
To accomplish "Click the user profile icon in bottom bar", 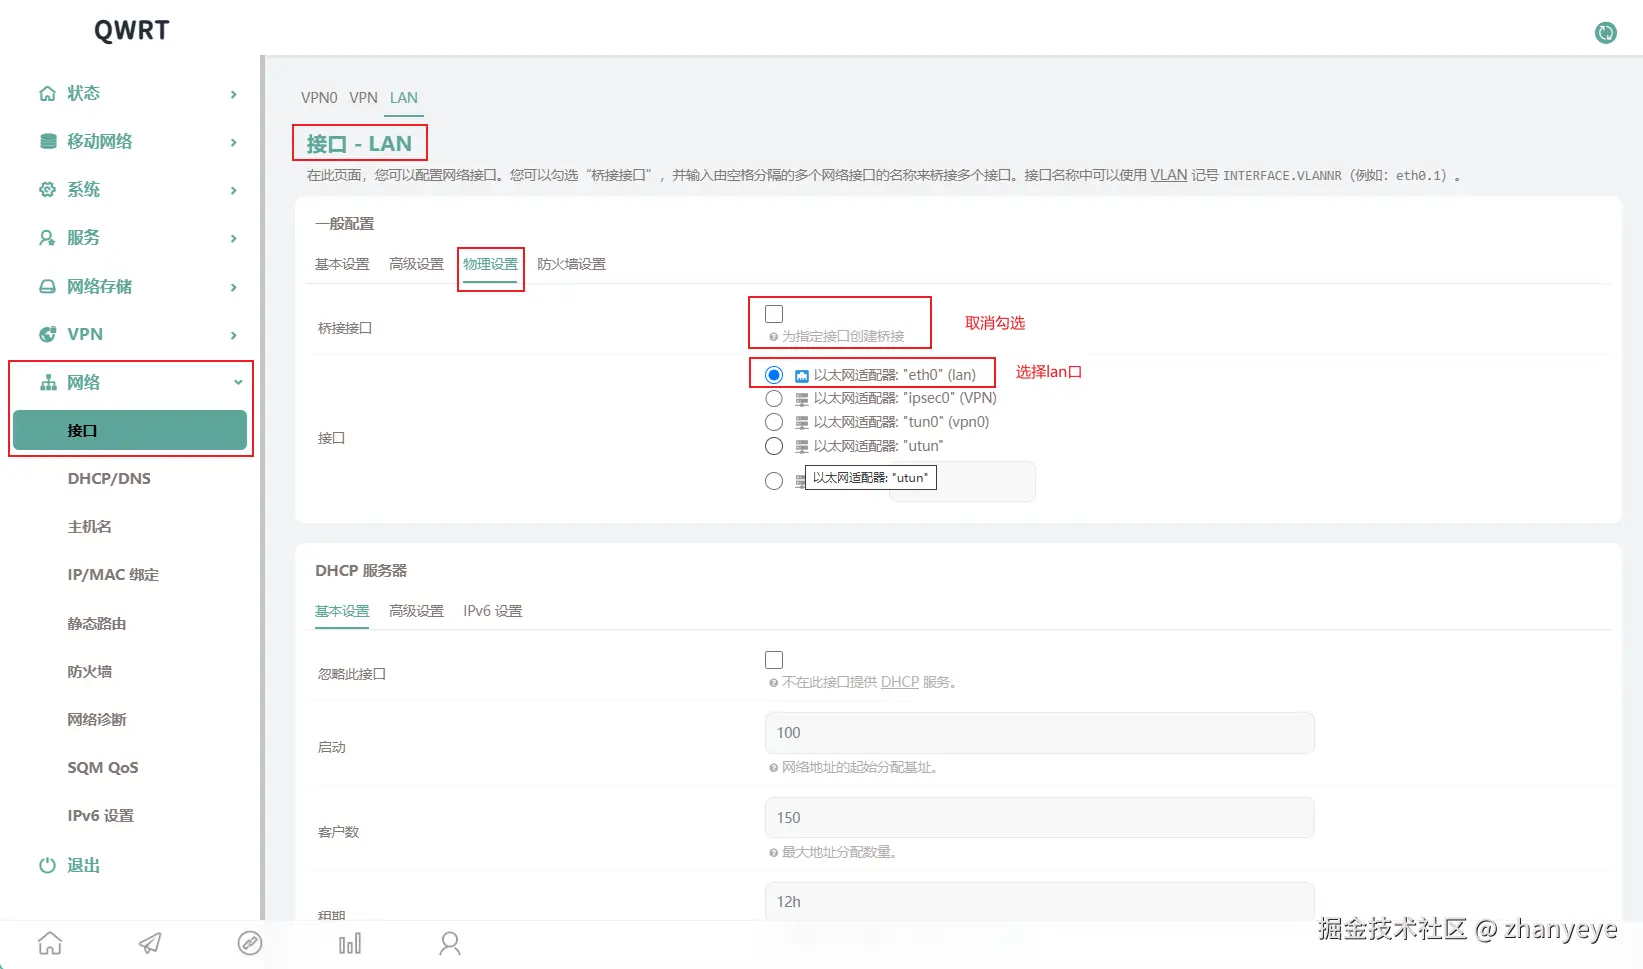I will (x=450, y=943).
